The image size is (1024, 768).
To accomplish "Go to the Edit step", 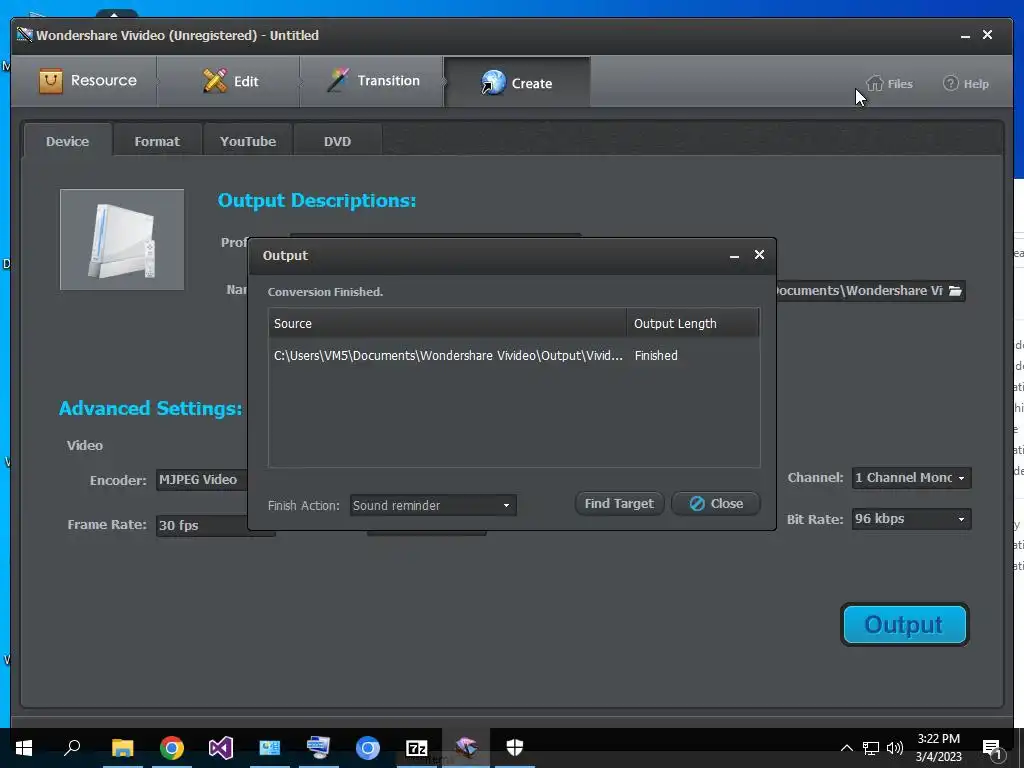I will tap(230, 81).
